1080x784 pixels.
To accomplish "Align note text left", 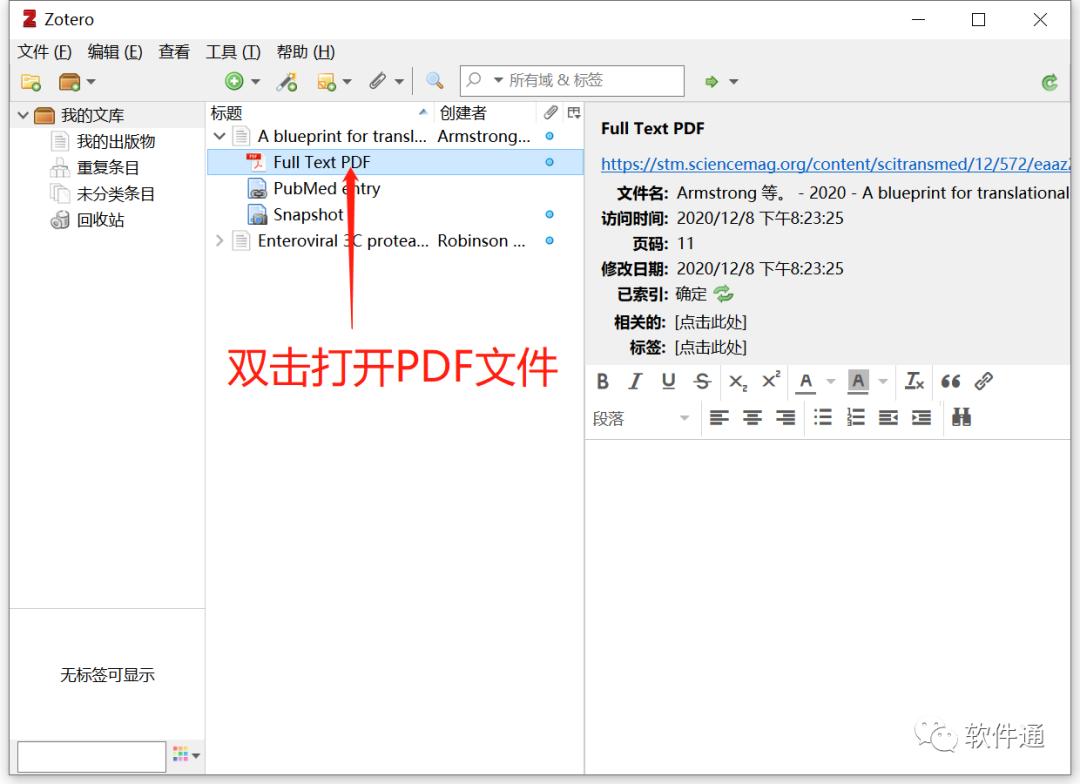I will point(719,417).
